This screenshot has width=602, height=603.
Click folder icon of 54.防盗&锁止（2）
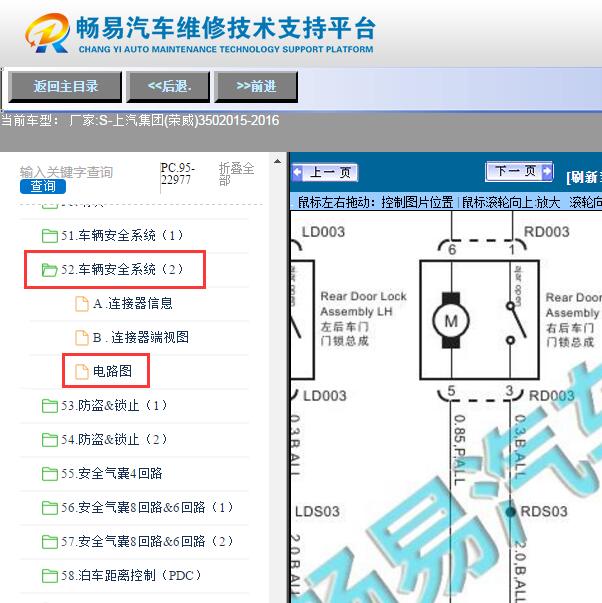(50, 440)
